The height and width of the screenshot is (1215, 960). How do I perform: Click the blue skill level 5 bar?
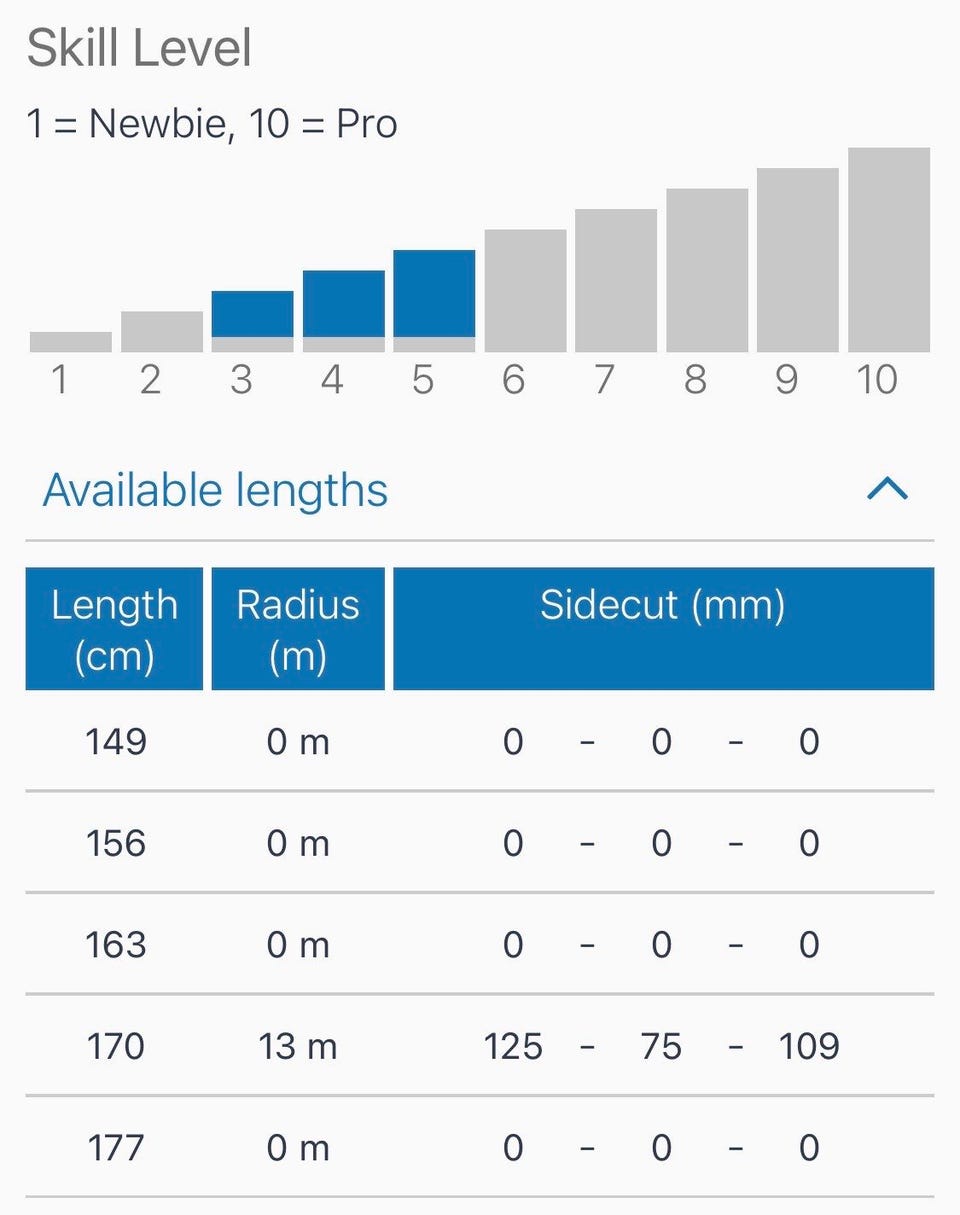pyautogui.click(x=434, y=294)
